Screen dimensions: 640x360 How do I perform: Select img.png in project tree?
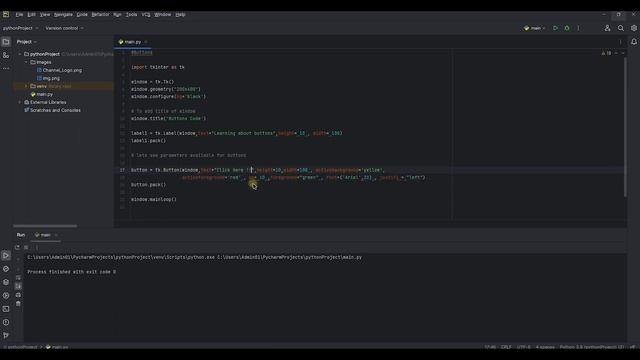coord(48,78)
